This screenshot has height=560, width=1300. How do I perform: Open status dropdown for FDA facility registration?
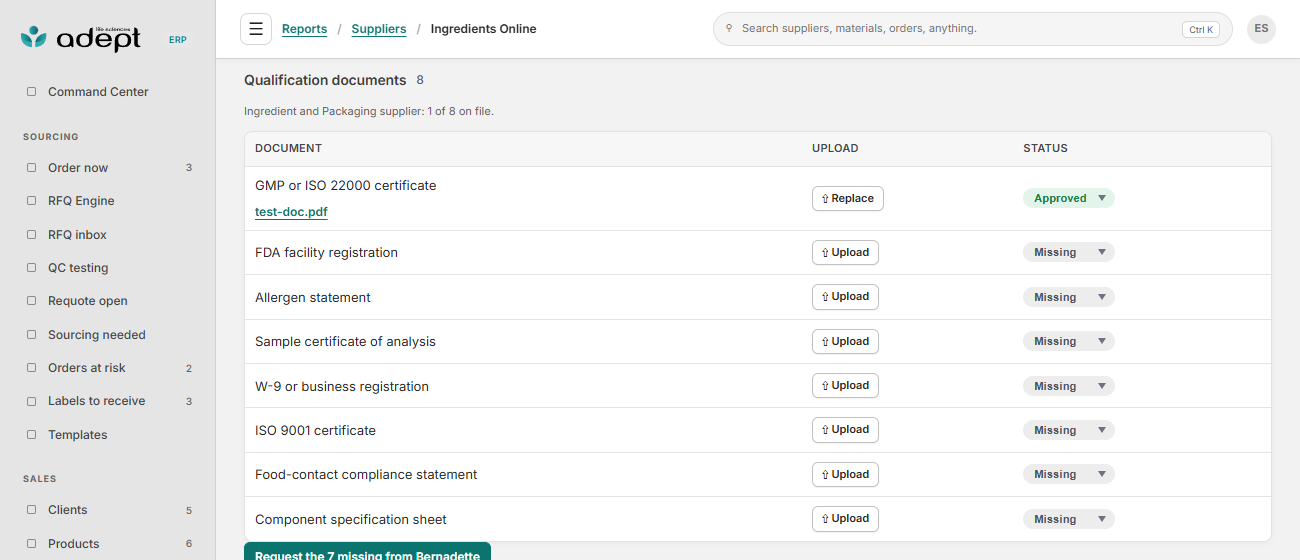point(1068,253)
